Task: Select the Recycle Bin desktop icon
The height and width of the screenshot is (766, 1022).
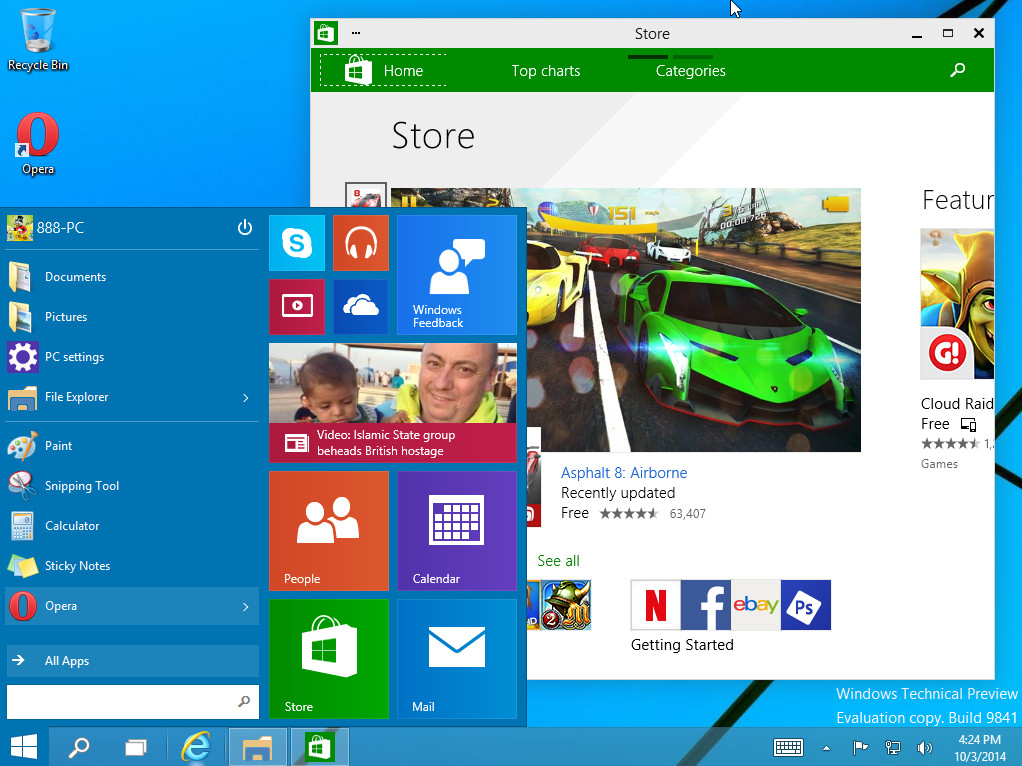Action: [38, 39]
